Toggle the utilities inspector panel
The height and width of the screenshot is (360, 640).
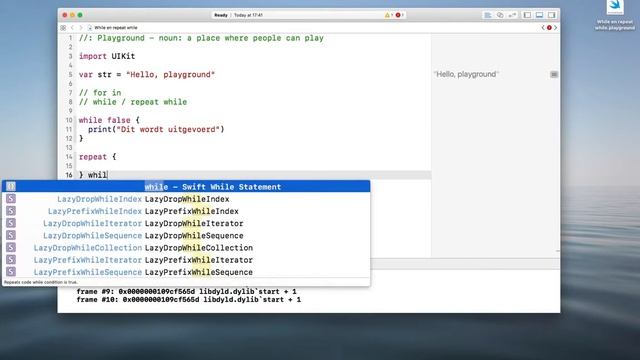551,15
